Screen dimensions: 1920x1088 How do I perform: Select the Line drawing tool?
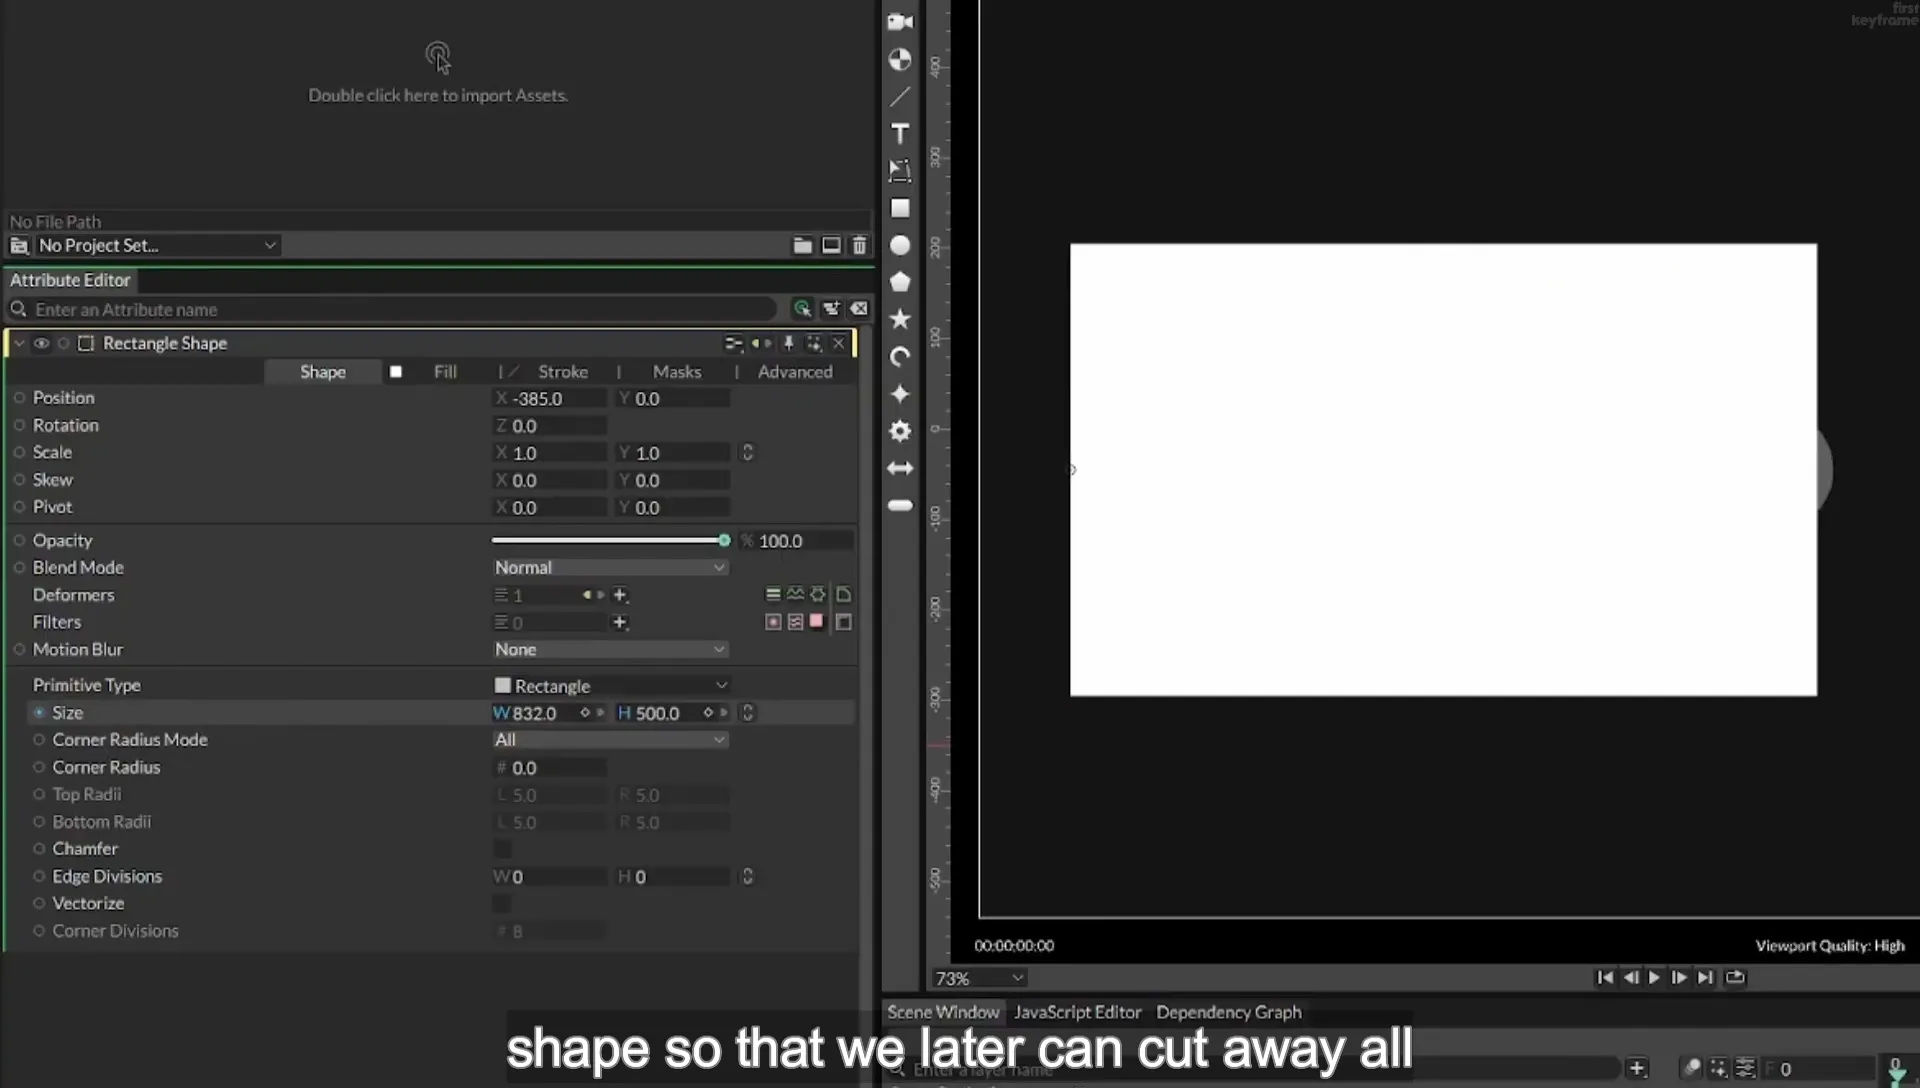coord(900,97)
